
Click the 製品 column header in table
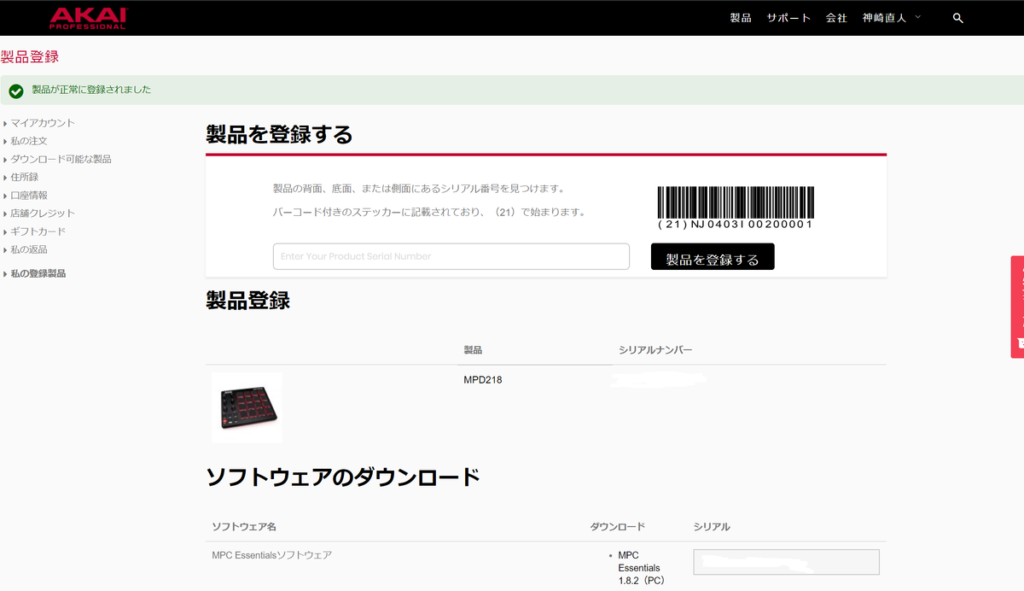[x=473, y=350]
